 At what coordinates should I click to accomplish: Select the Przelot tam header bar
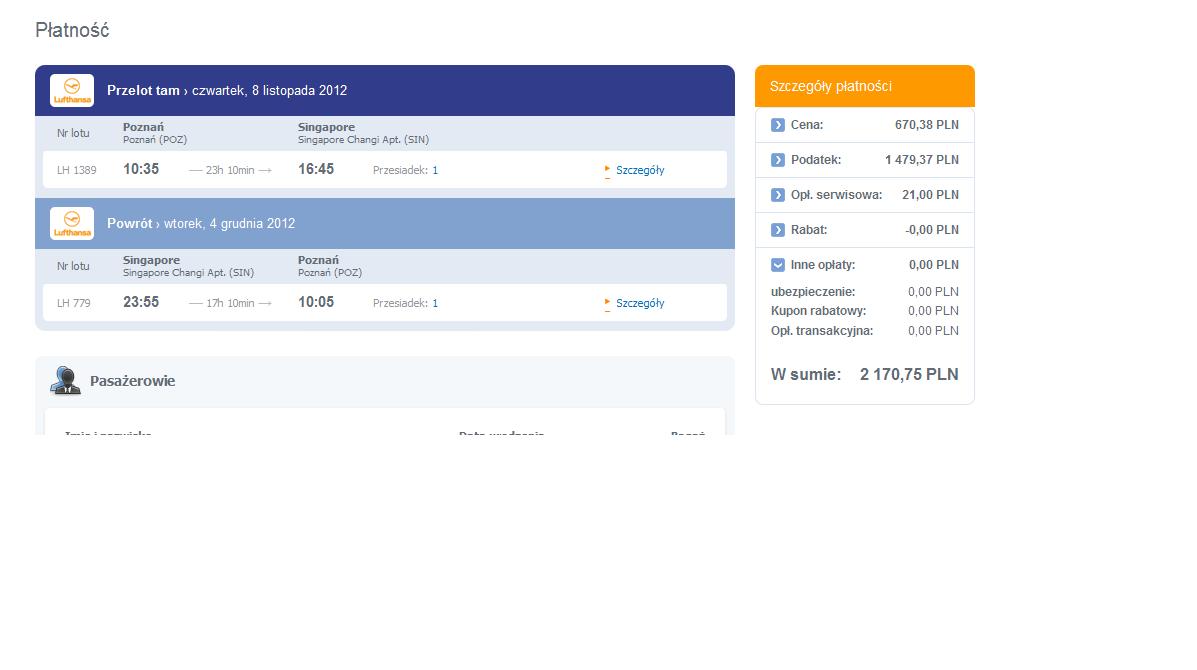[385, 91]
